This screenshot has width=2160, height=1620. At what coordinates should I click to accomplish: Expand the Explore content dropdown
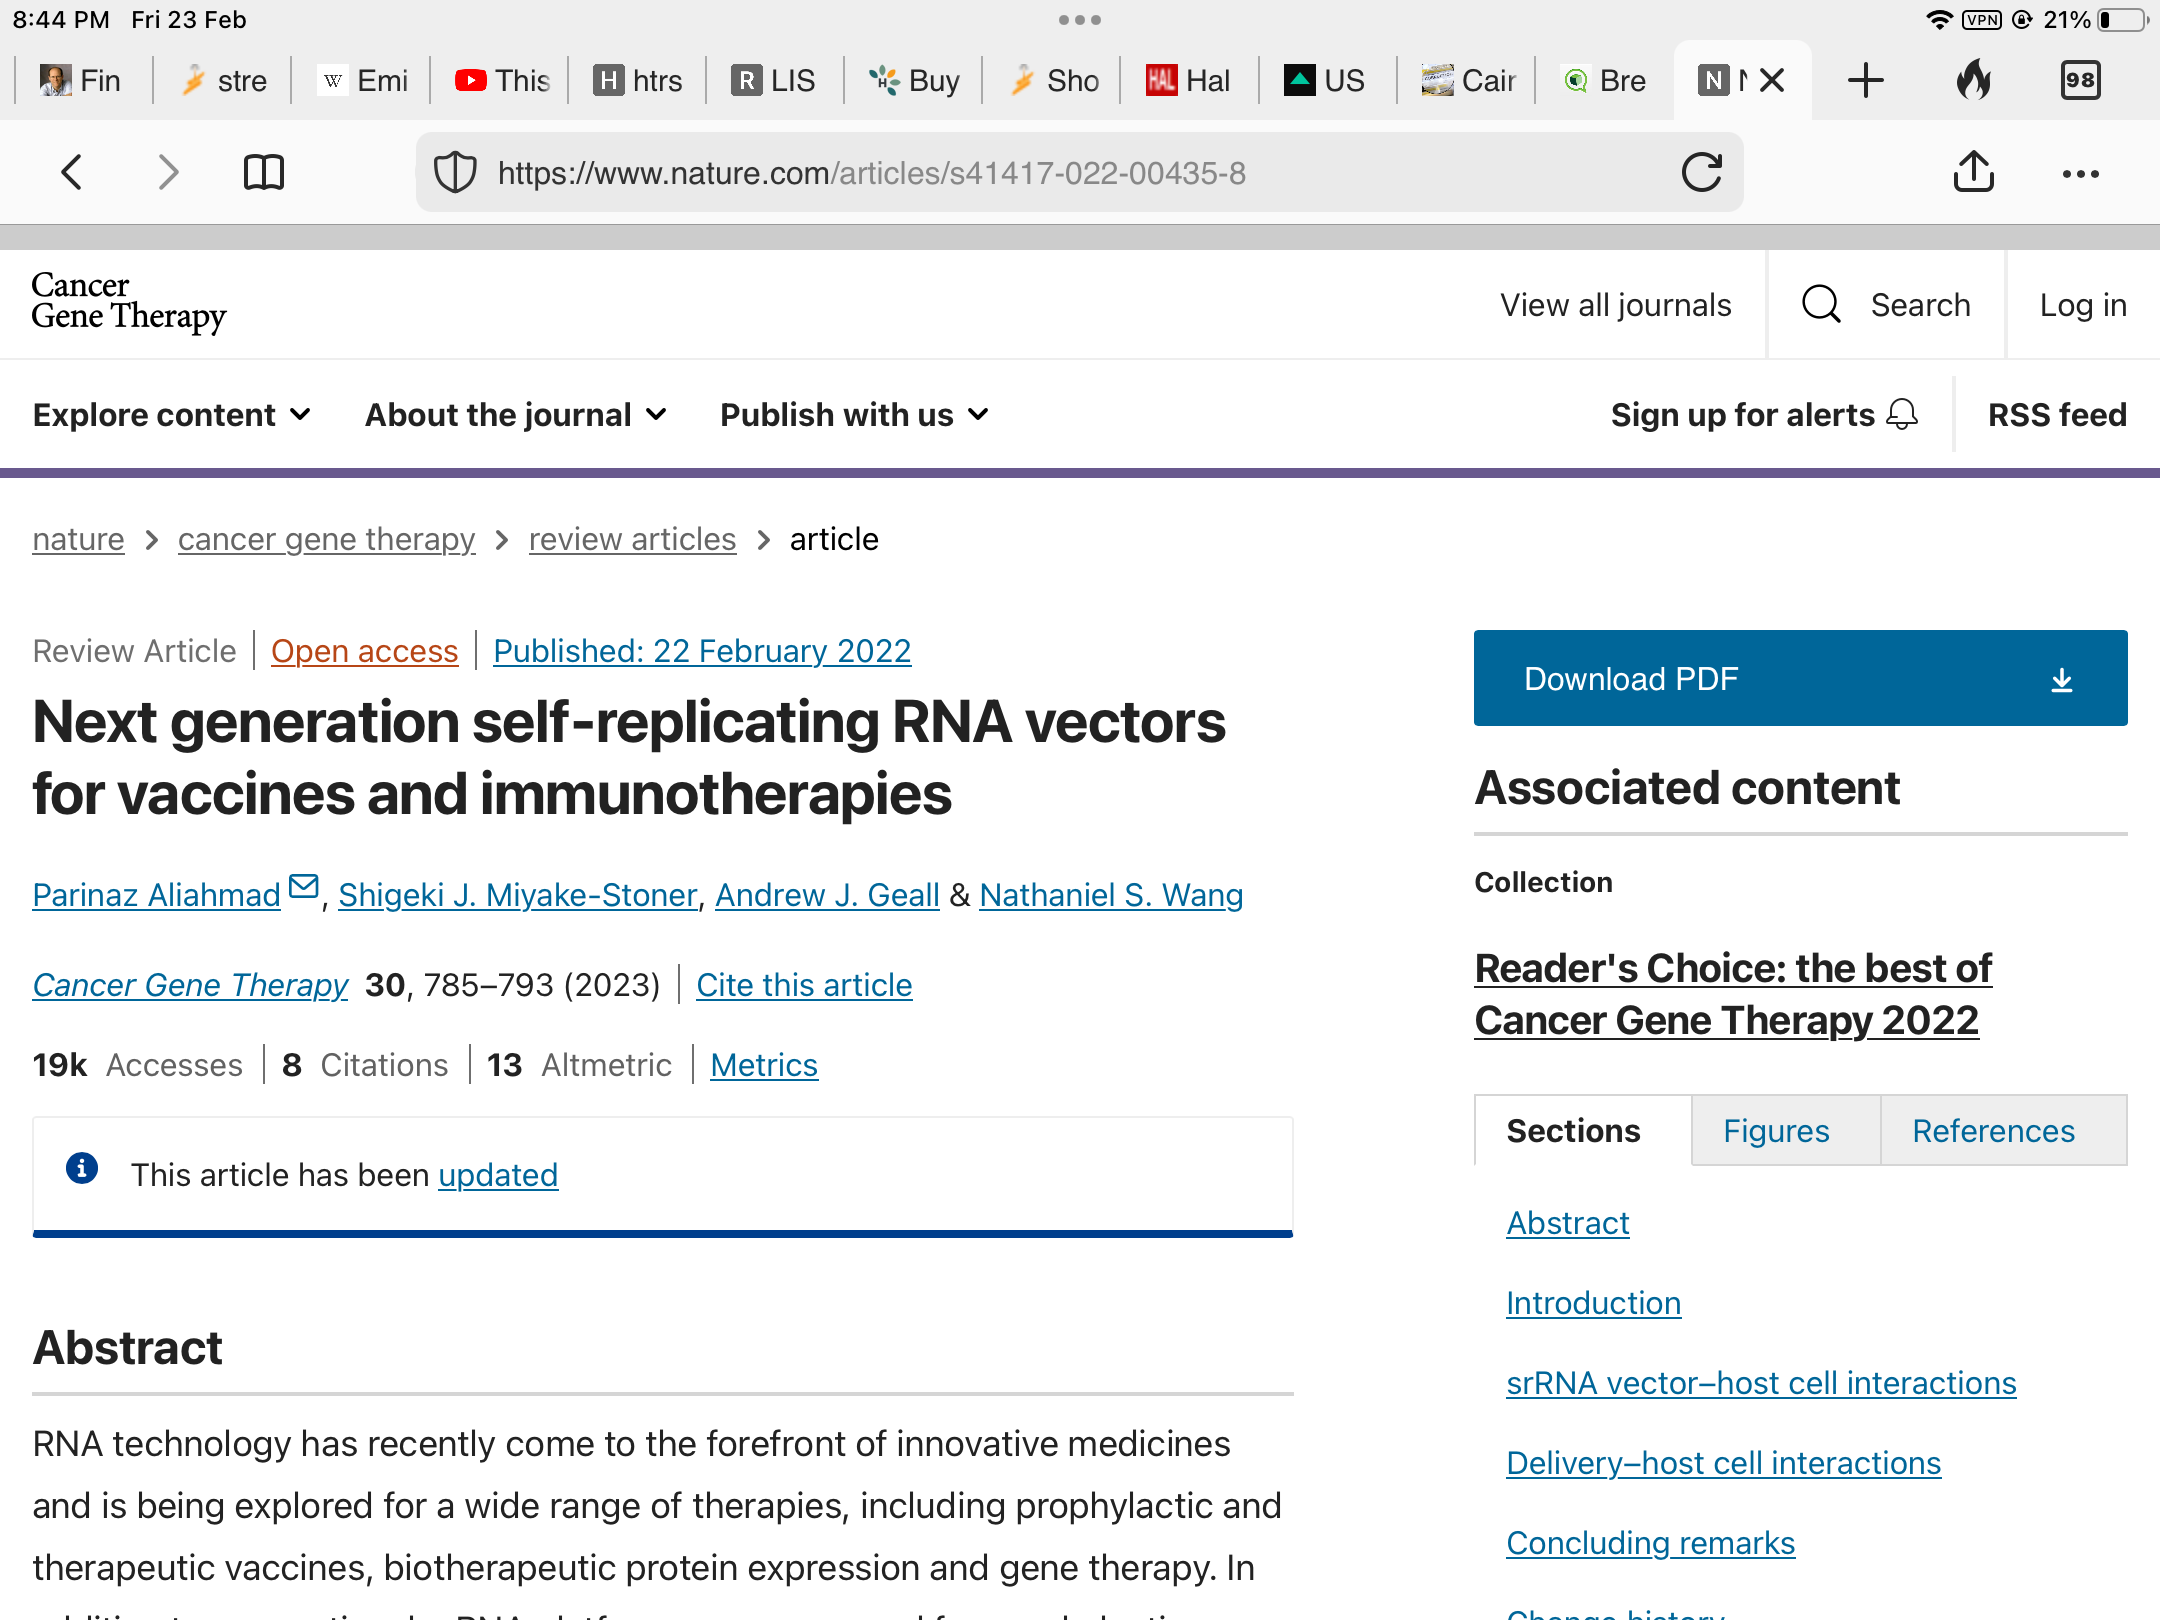pos(172,414)
